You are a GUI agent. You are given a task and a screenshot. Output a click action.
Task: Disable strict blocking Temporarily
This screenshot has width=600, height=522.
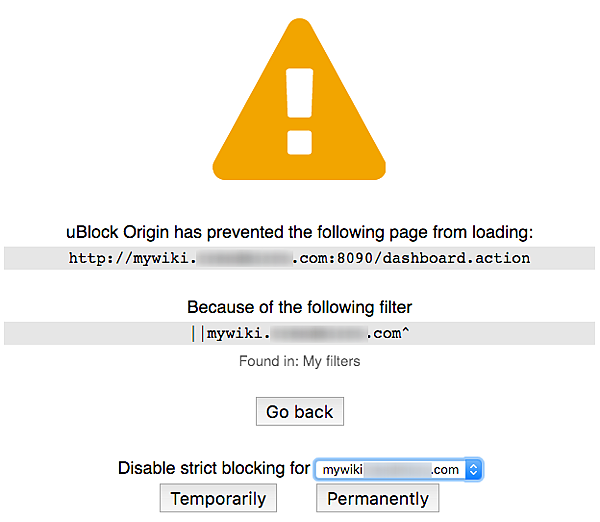point(218,498)
